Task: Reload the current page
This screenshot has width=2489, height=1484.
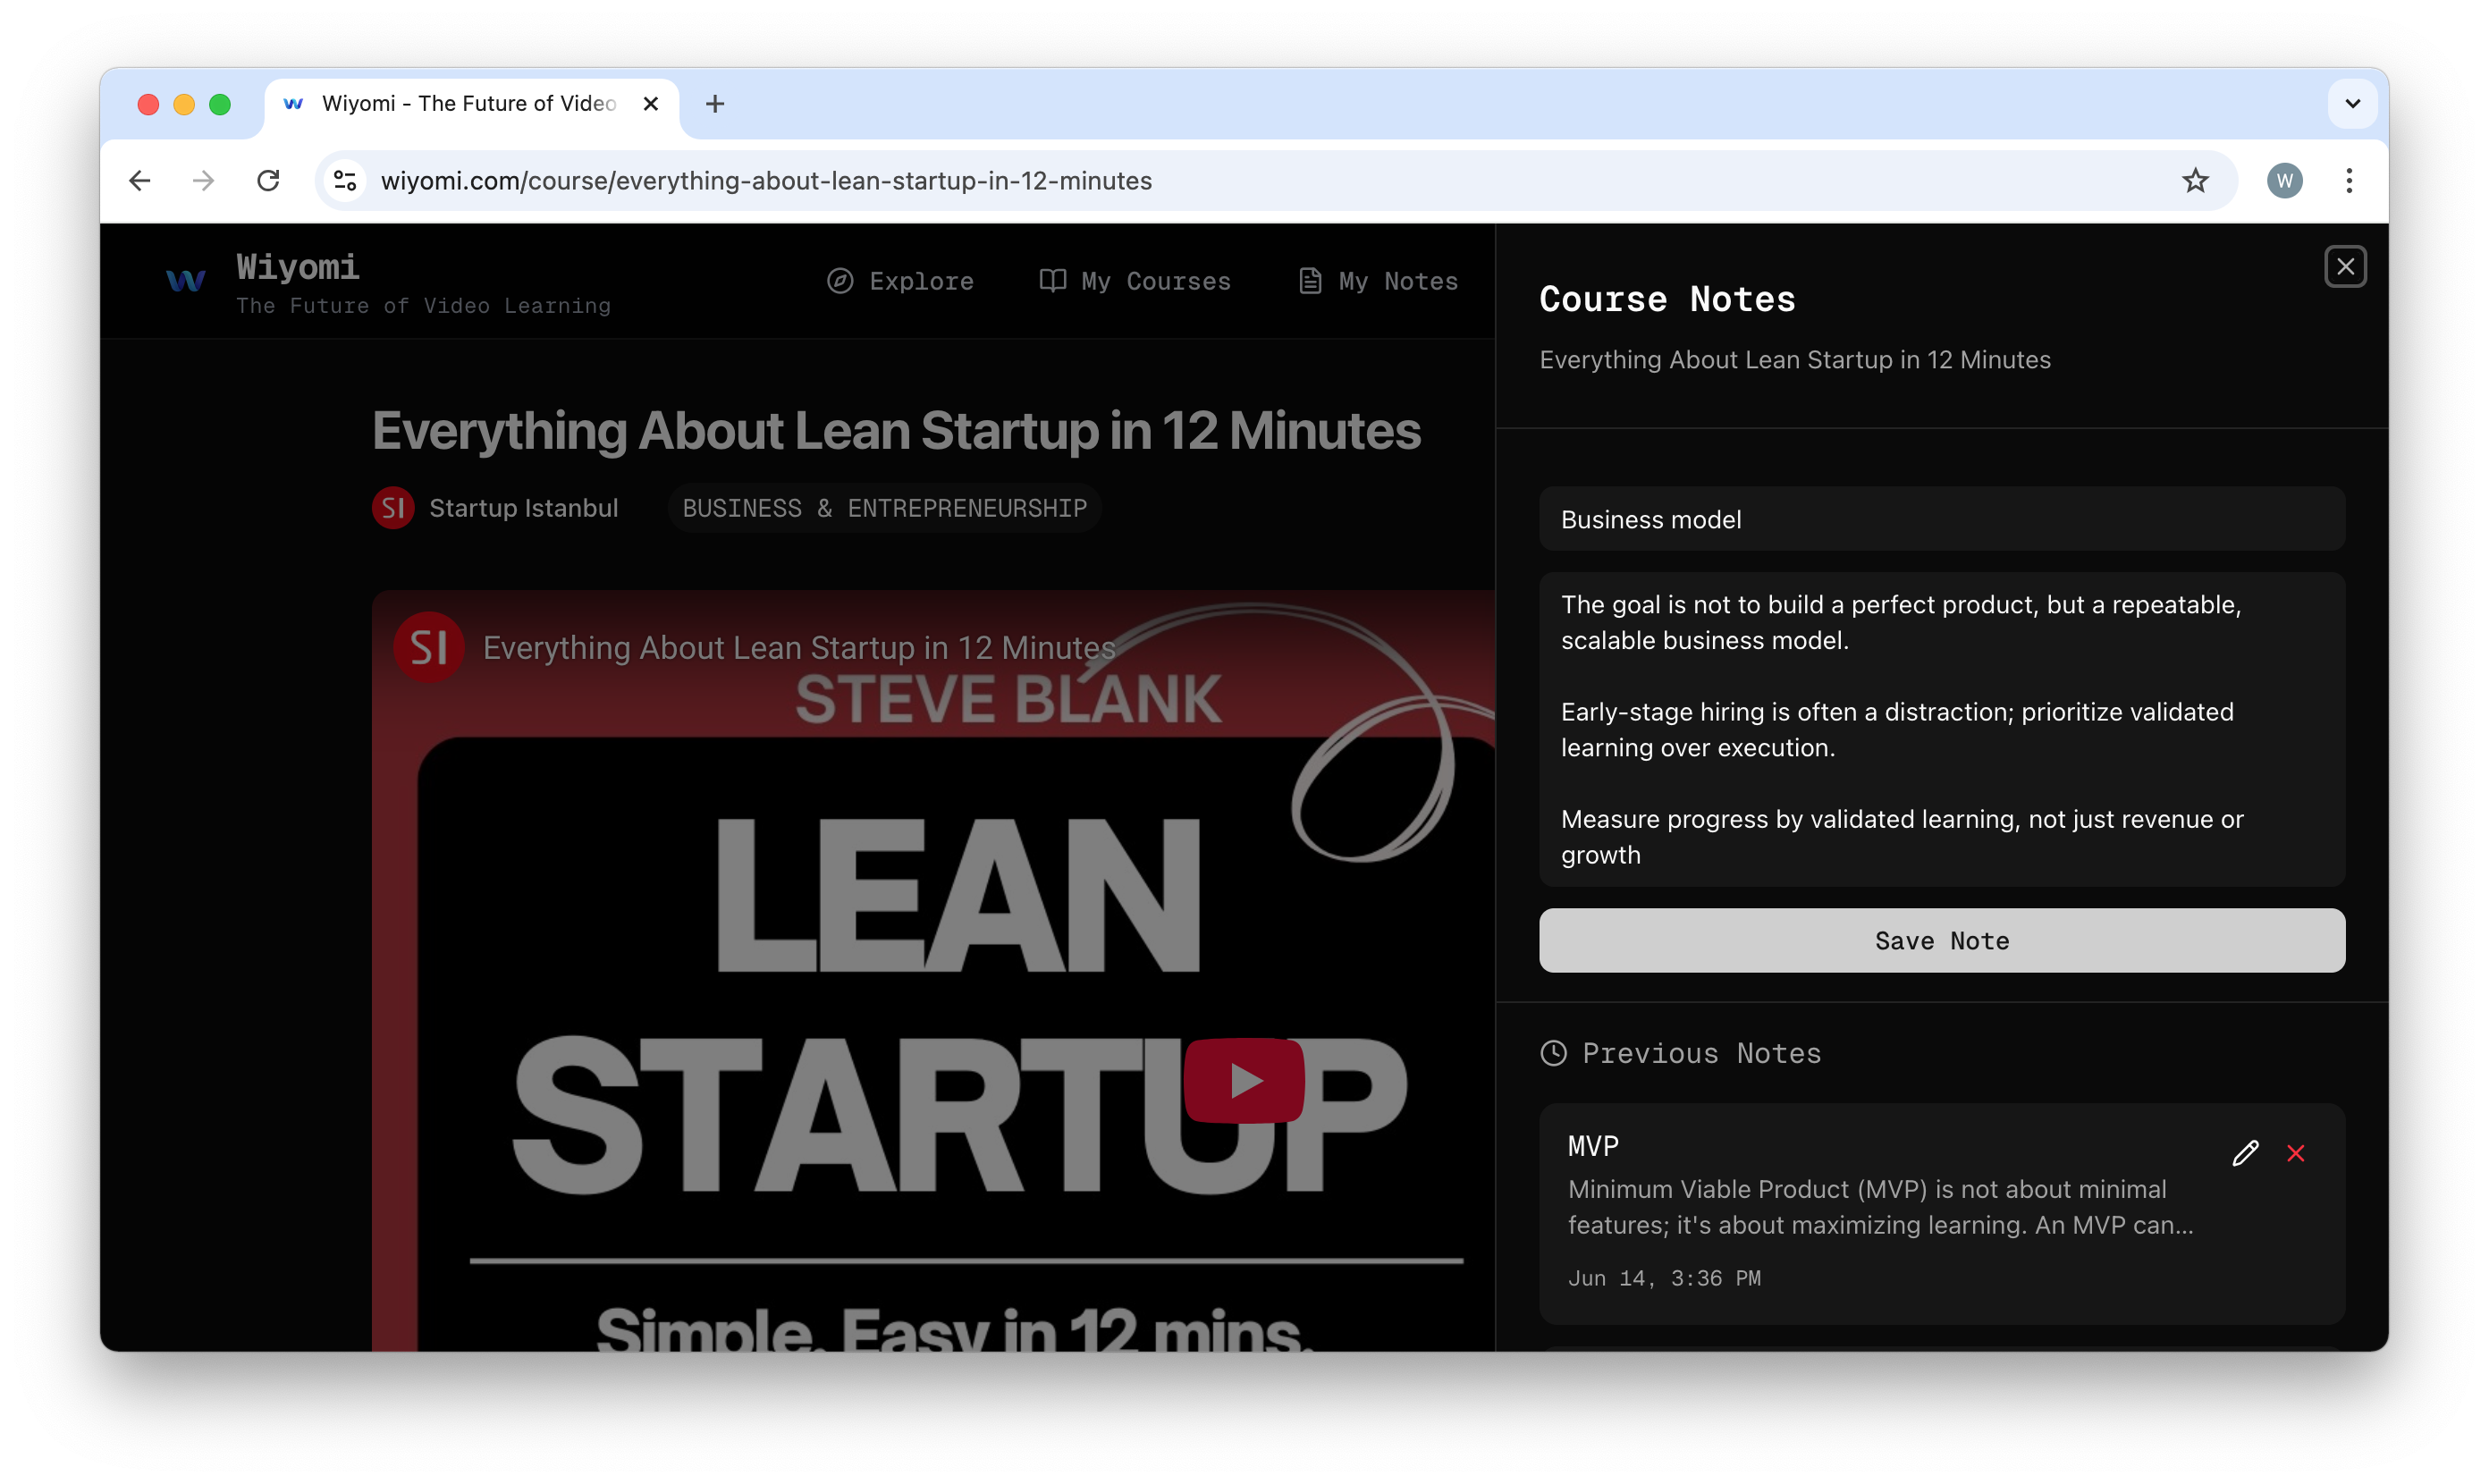Action: pyautogui.click(x=268, y=181)
